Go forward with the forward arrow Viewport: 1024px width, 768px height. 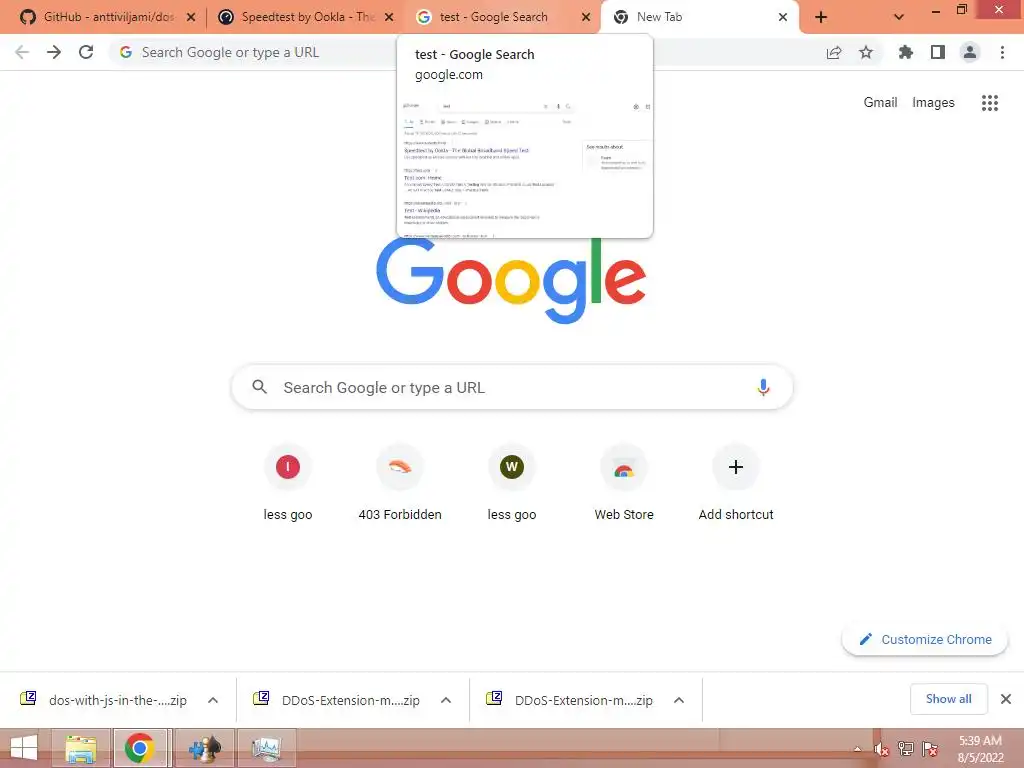[x=54, y=52]
